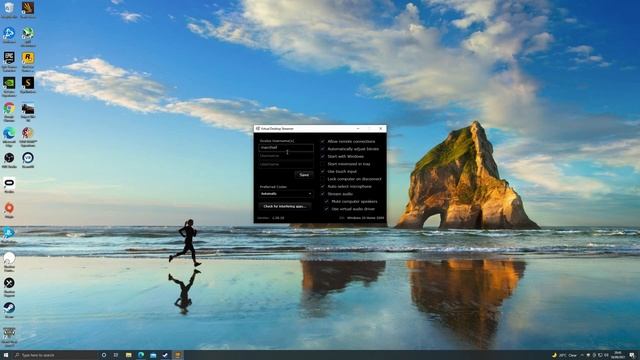
Task: Toggle Automatically adjust bitrate checkbox
Action: pos(322,149)
